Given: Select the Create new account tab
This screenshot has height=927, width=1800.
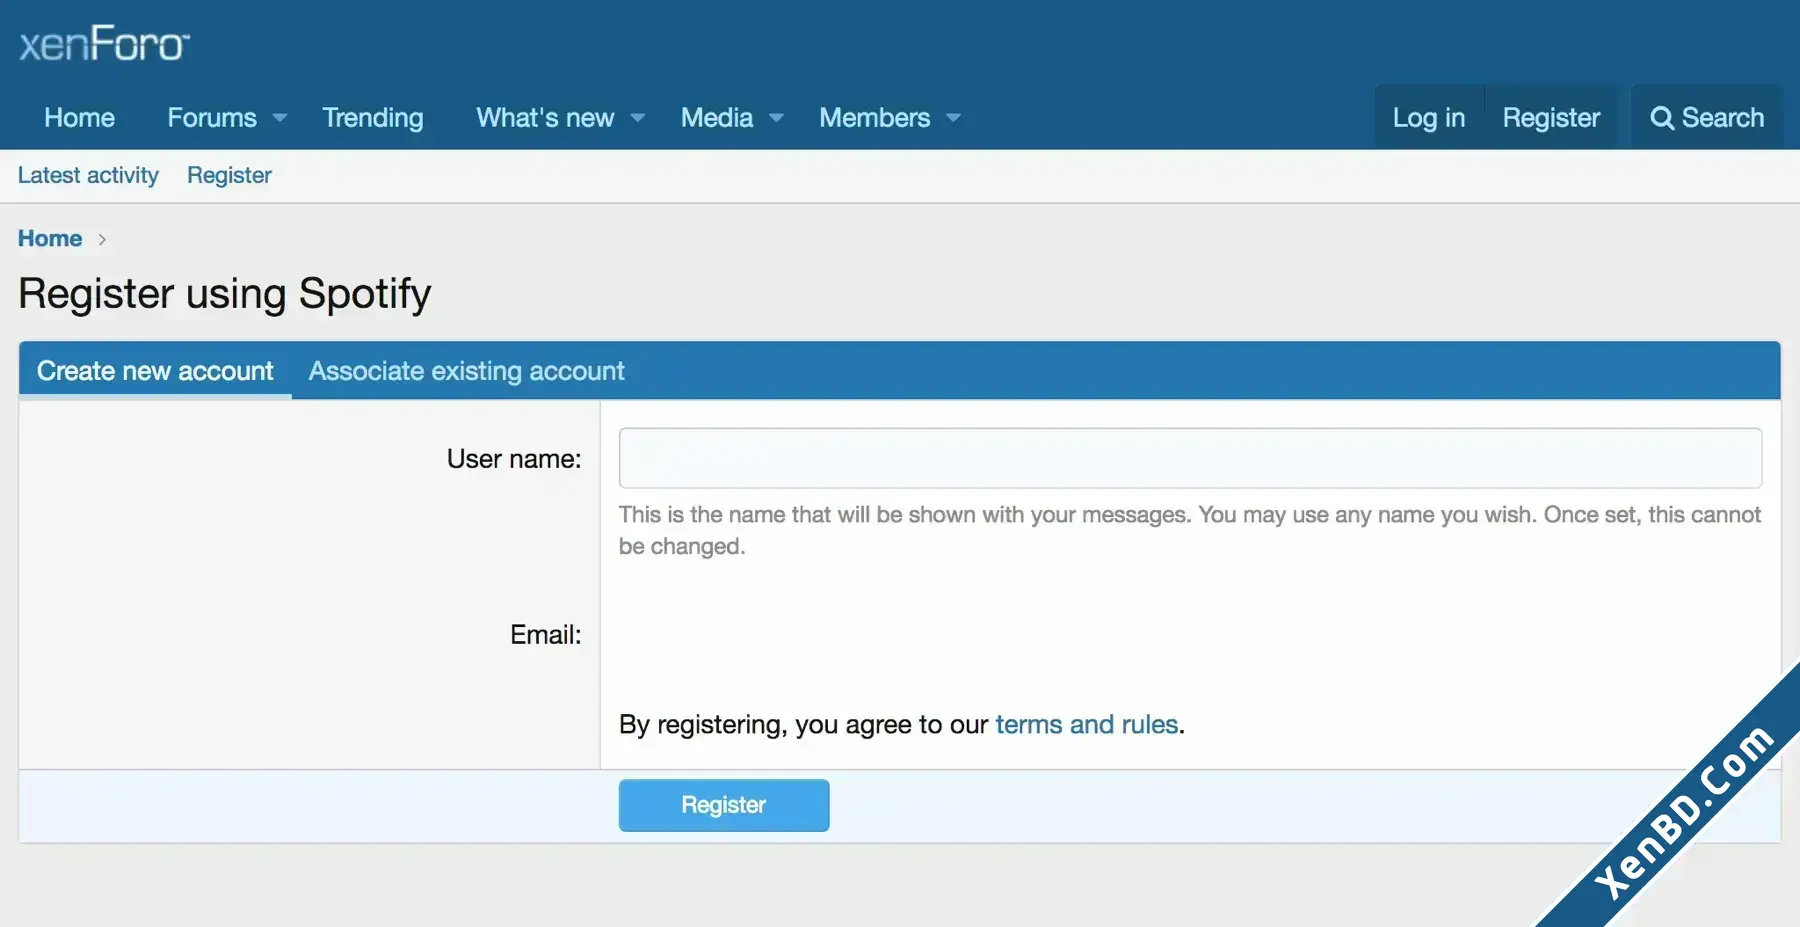Looking at the screenshot, I should (x=155, y=371).
